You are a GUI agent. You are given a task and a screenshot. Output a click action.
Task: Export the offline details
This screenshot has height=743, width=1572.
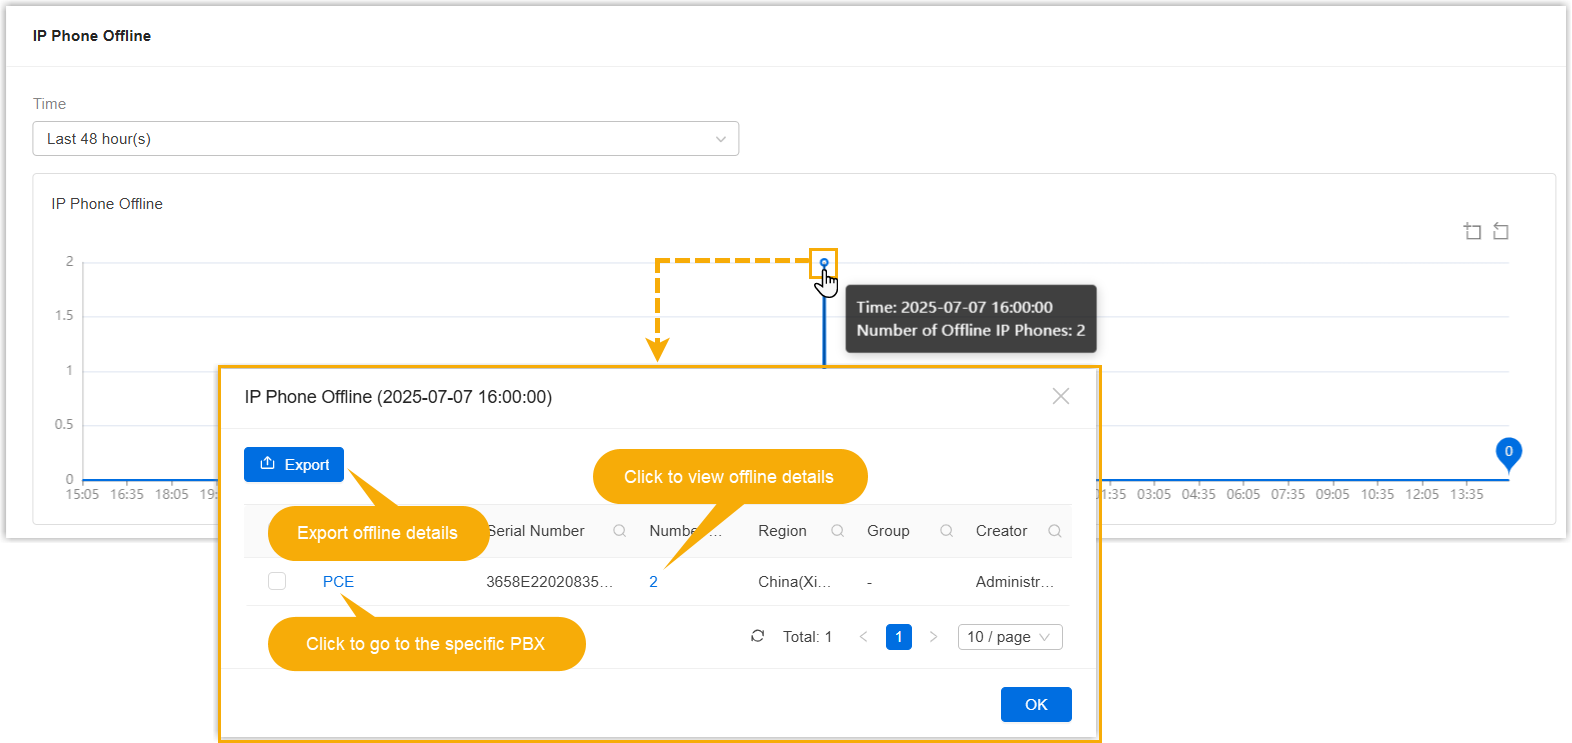[294, 465]
